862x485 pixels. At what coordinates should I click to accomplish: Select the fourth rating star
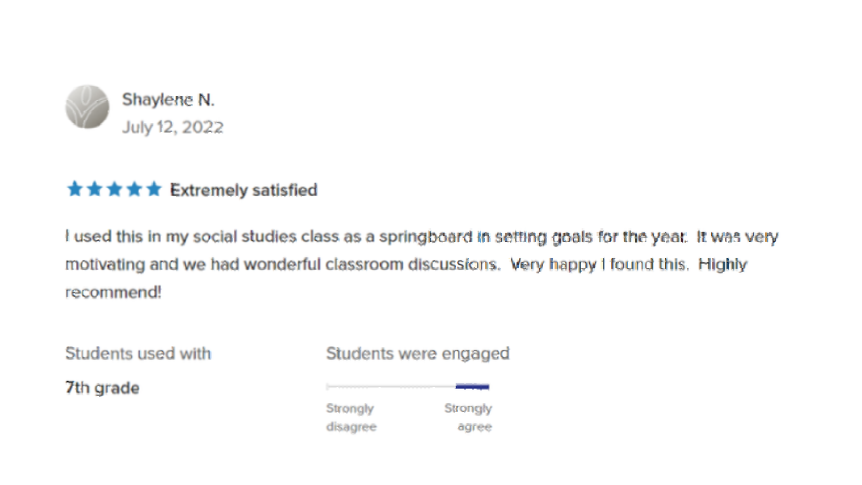click(x=133, y=189)
